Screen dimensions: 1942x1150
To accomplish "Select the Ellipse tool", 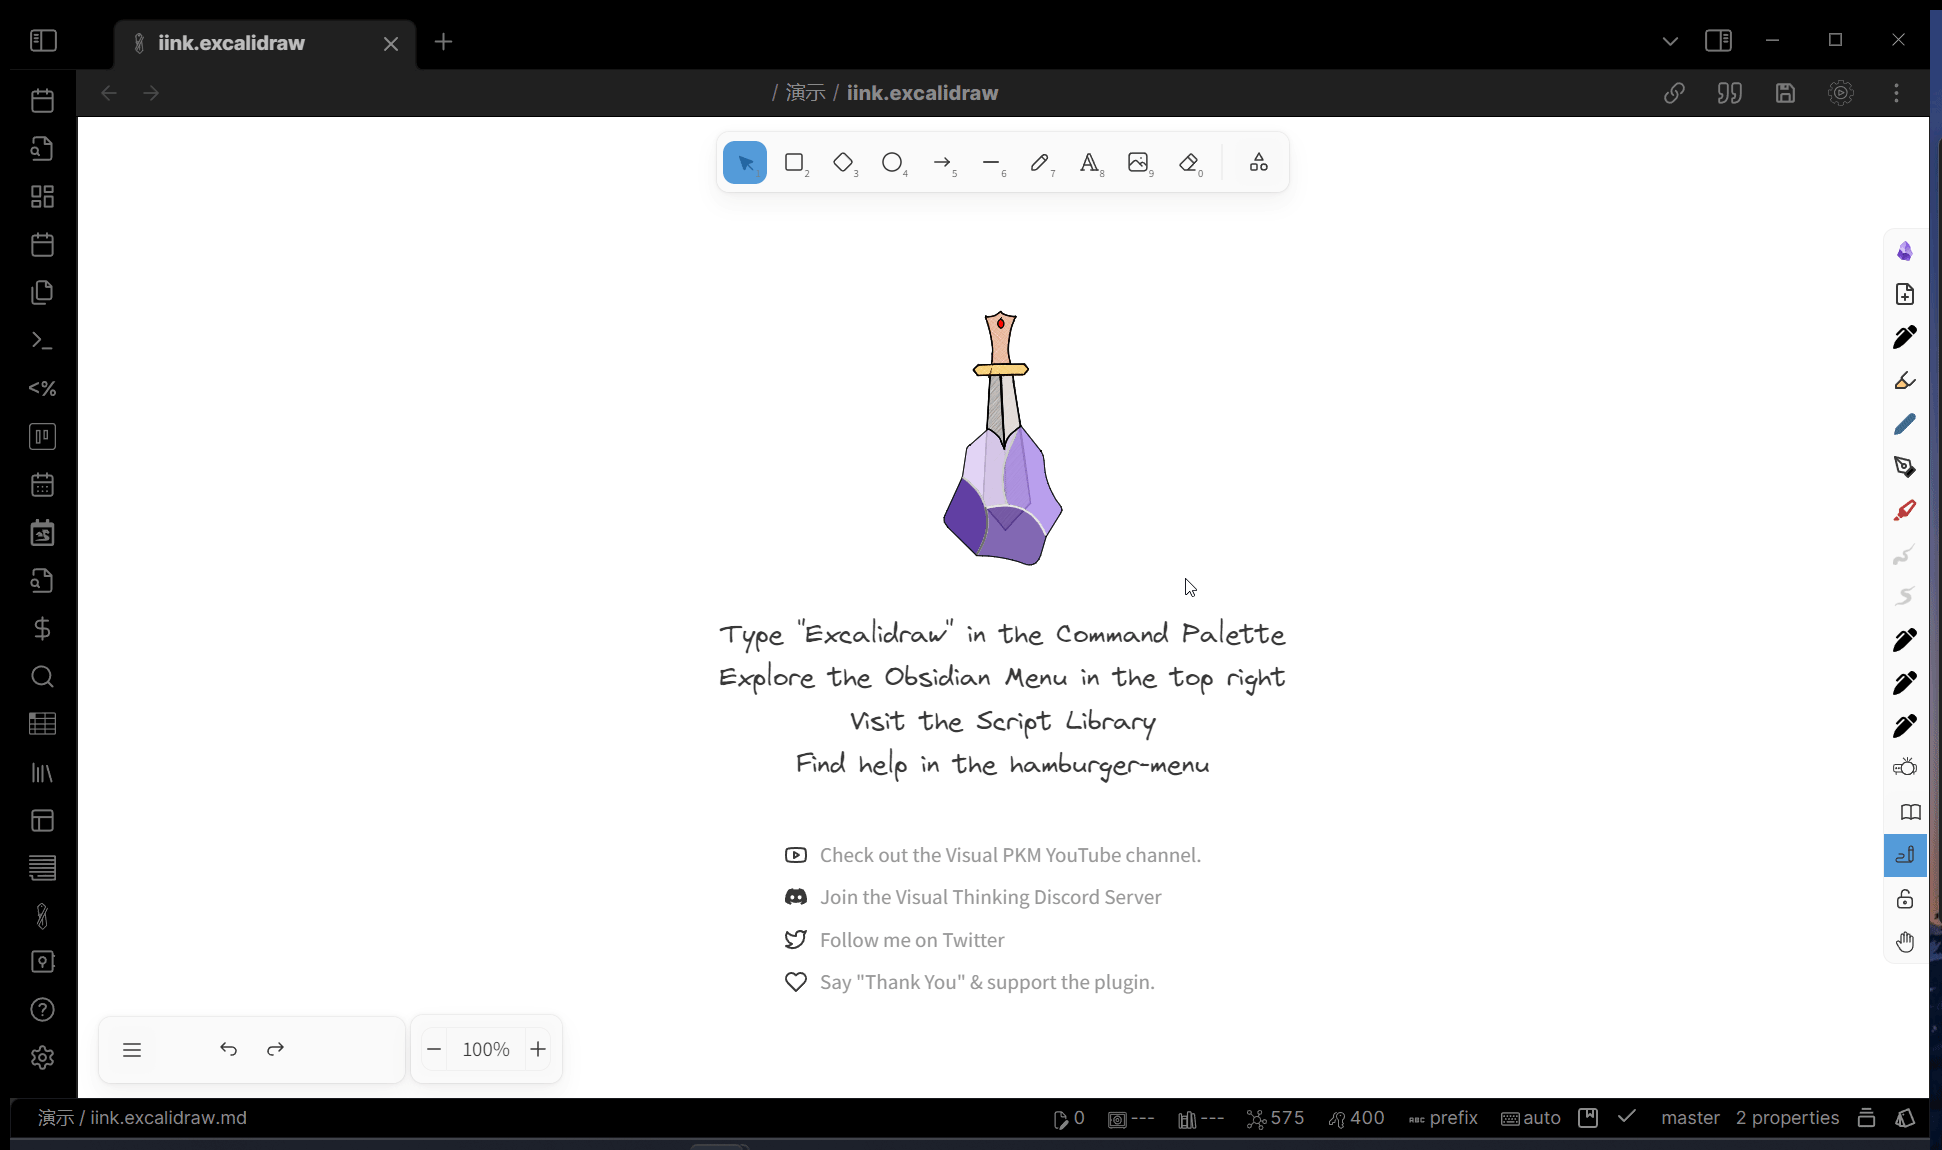I will [893, 163].
